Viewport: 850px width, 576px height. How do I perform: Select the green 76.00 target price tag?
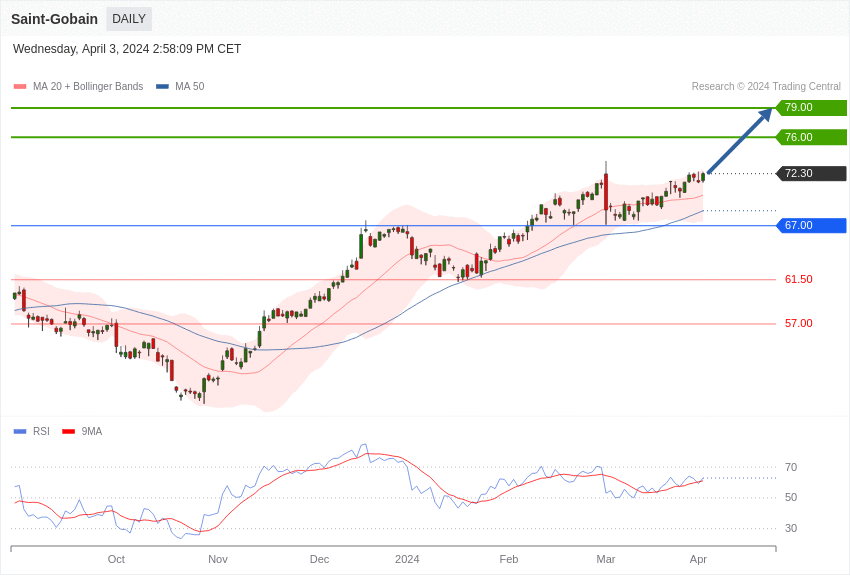pyautogui.click(x=811, y=137)
